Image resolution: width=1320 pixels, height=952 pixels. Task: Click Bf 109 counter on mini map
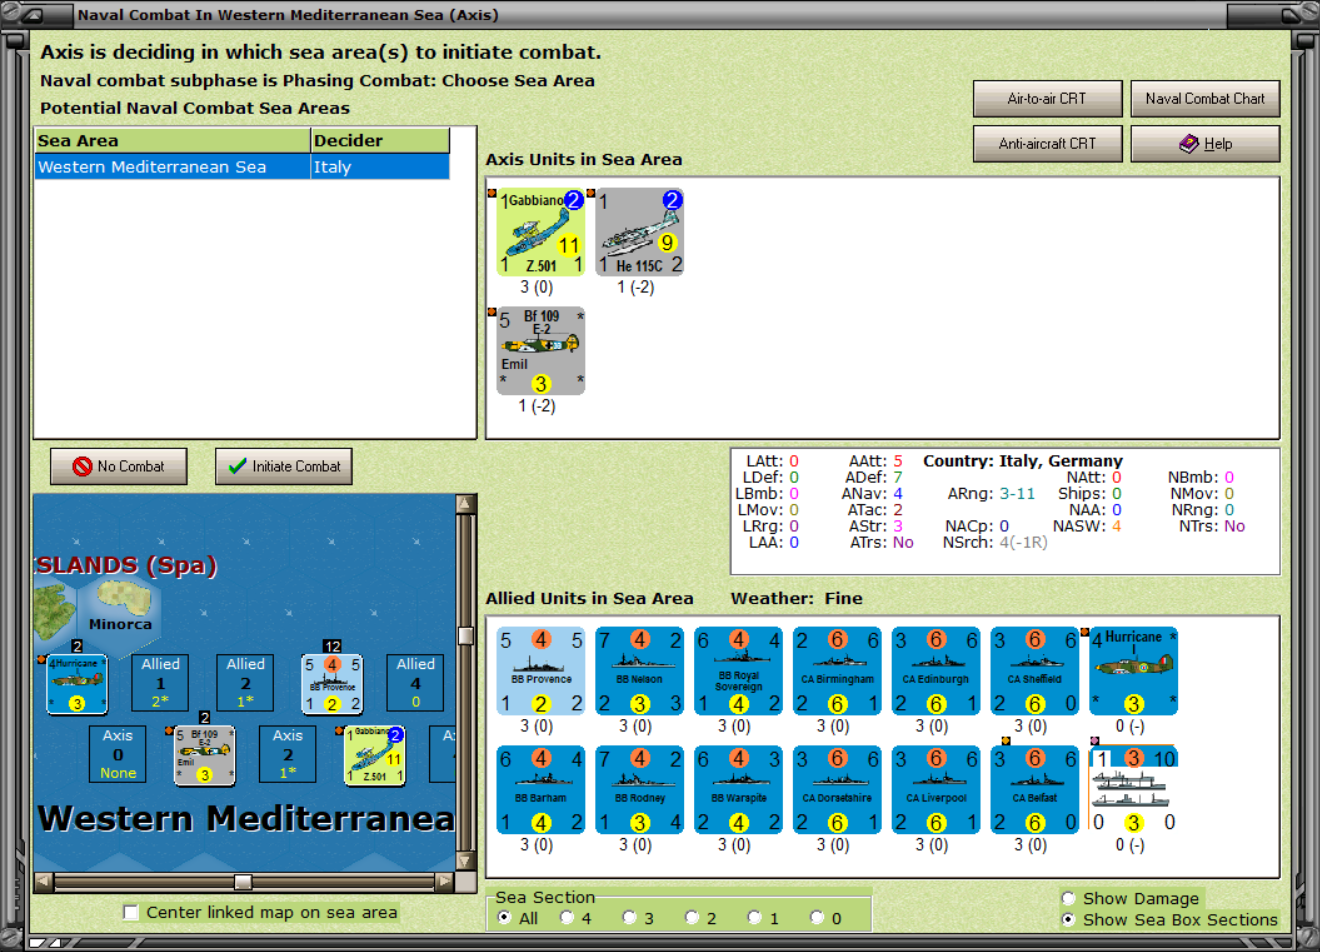click(x=205, y=755)
